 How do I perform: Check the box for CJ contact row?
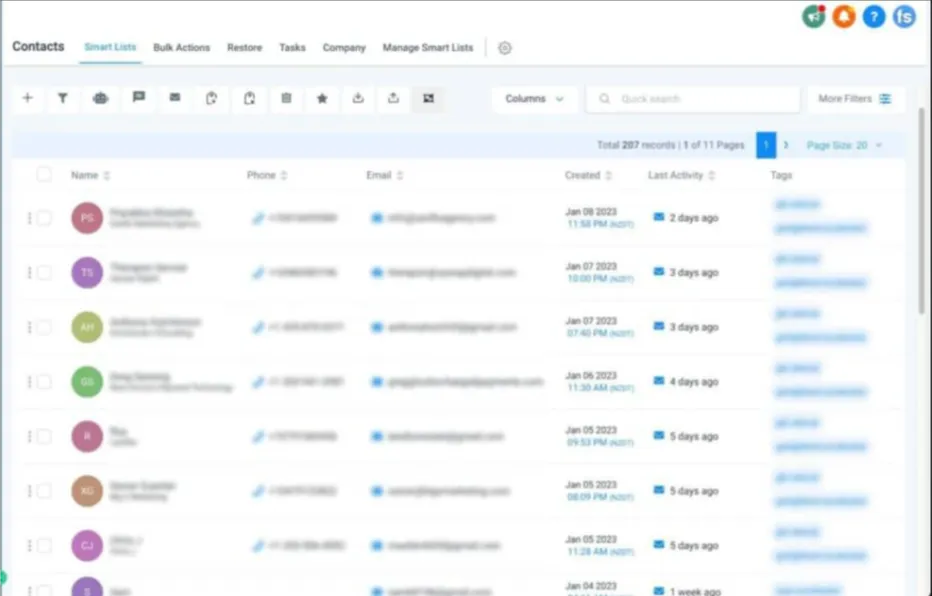click(44, 546)
